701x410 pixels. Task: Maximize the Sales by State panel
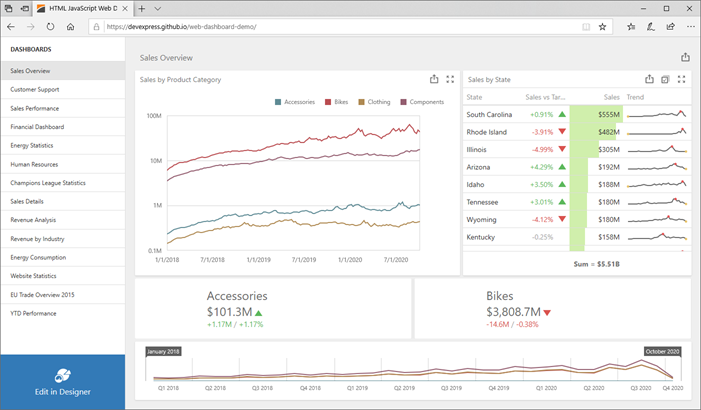click(x=681, y=79)
